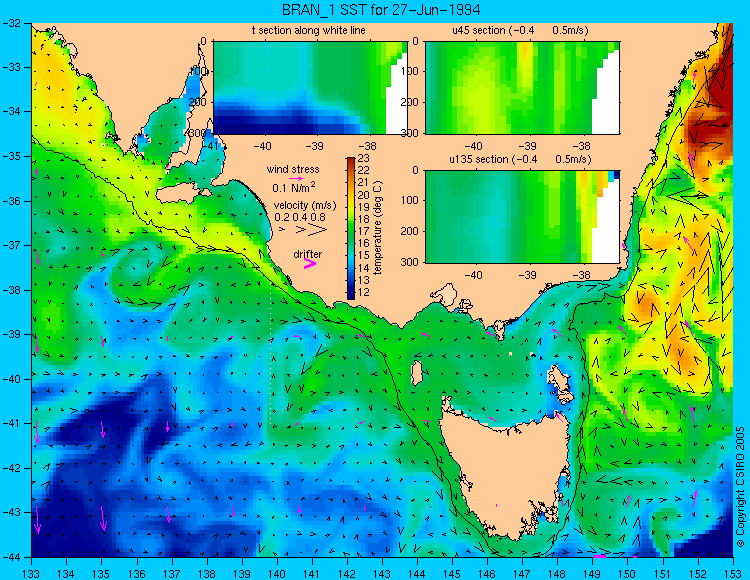Click the temperature color scale bar
Screen dimensions: 750x580
[x=351, y=229]
